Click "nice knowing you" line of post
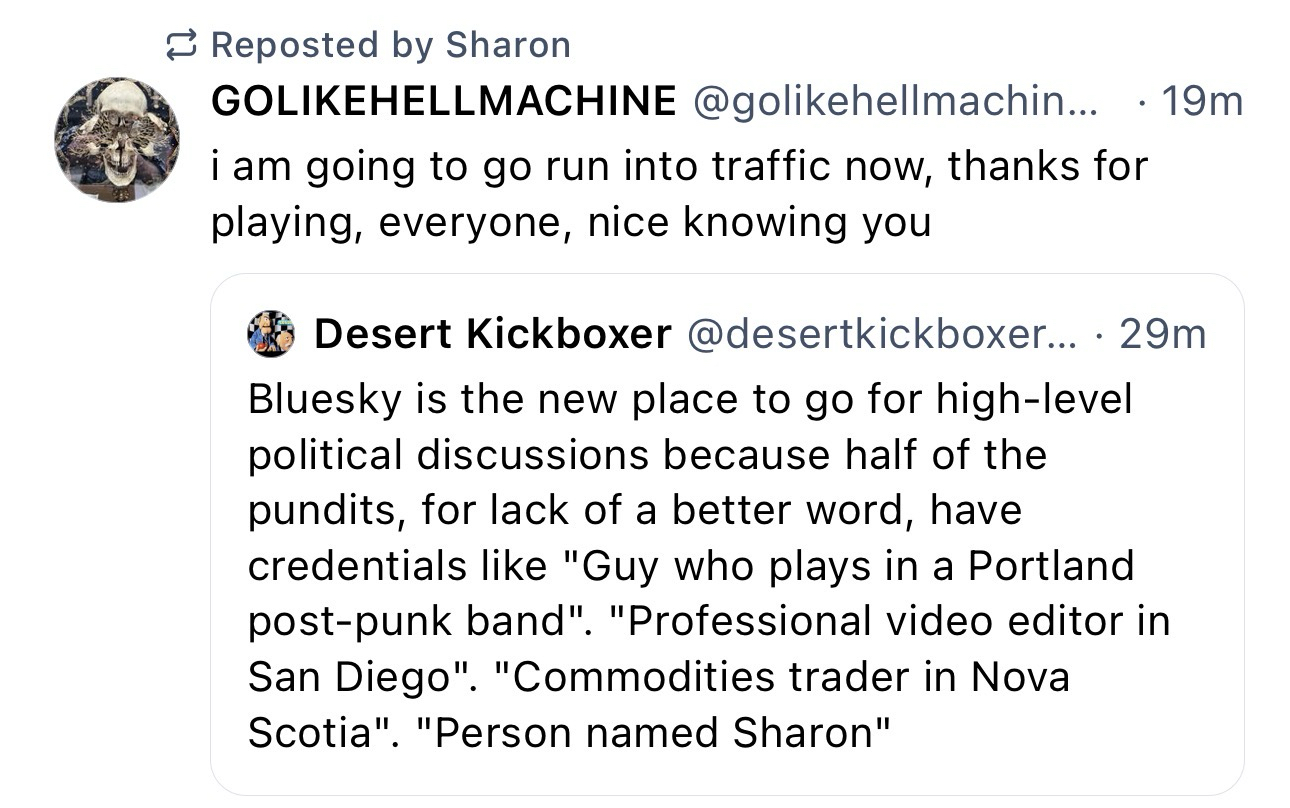 [x=758, y=221]
